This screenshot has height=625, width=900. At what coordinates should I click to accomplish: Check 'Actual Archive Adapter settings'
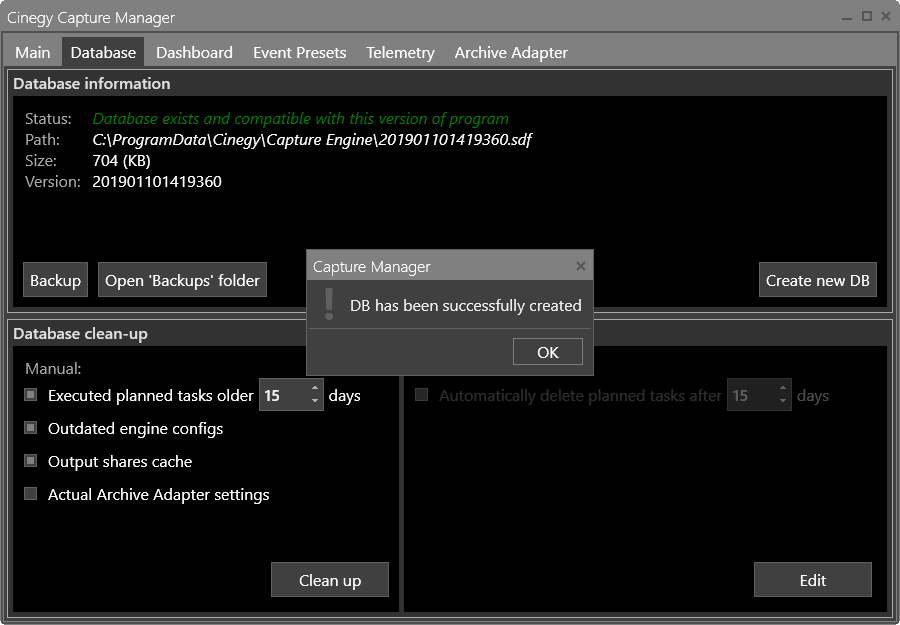[30, 494]
